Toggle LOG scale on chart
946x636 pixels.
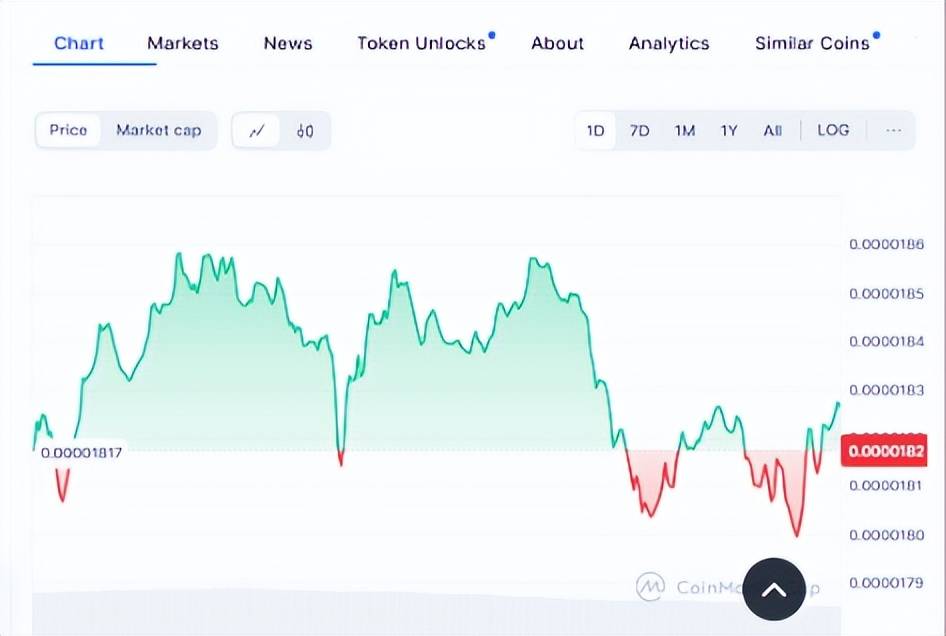click(x=833, y=131)
